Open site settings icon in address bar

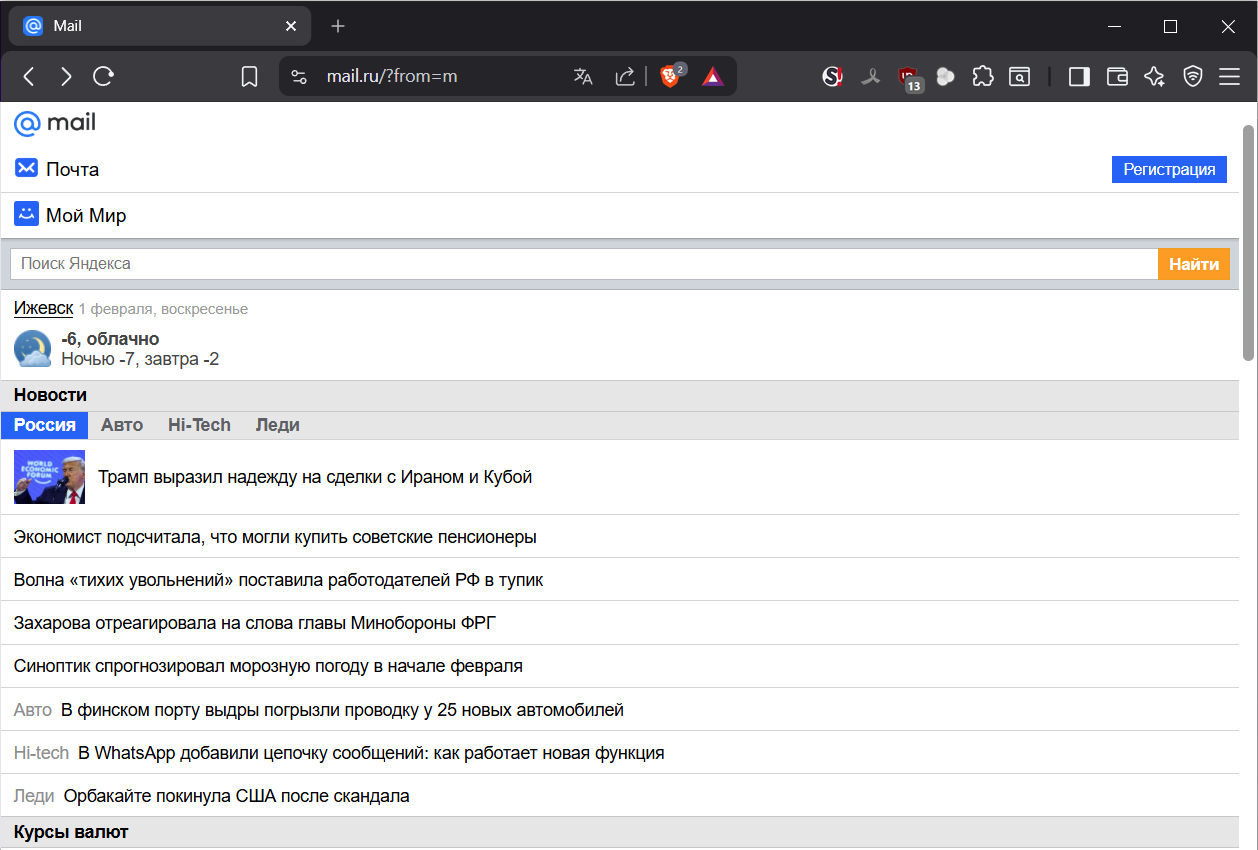[298, 76]
